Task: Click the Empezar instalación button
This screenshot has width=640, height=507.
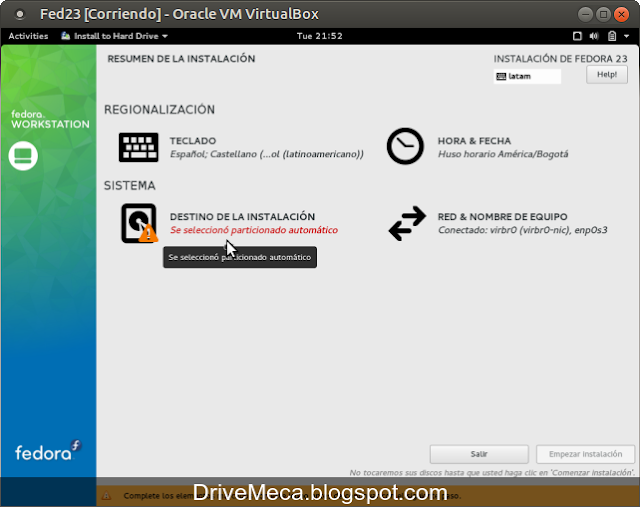Action: [x=585, y=454]
